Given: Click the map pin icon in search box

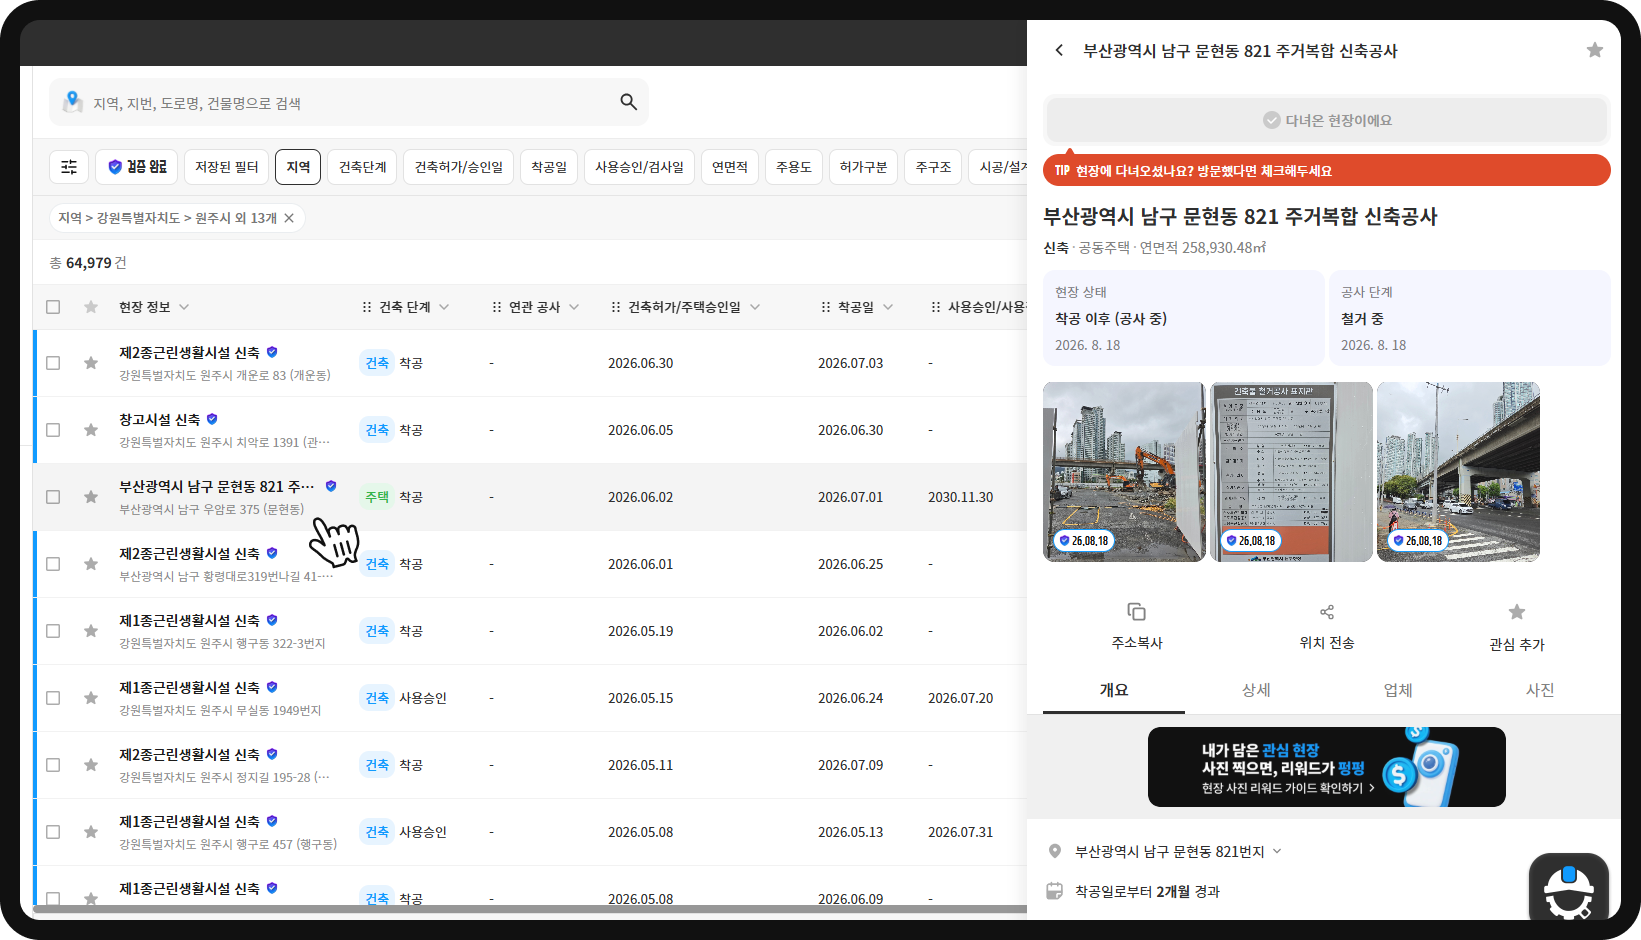Looking at the screenshot, I should tap(72, 102).
